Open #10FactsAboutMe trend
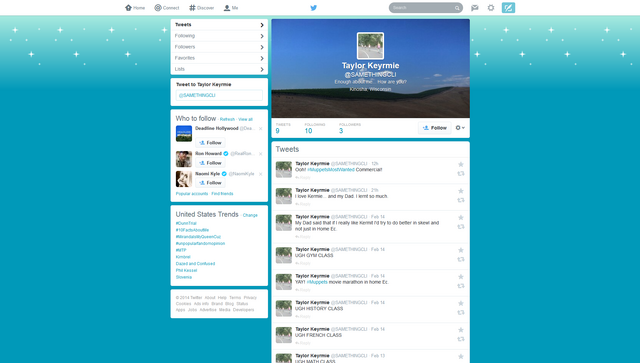Viewport: 640px width, 363px height. point(192,230)
